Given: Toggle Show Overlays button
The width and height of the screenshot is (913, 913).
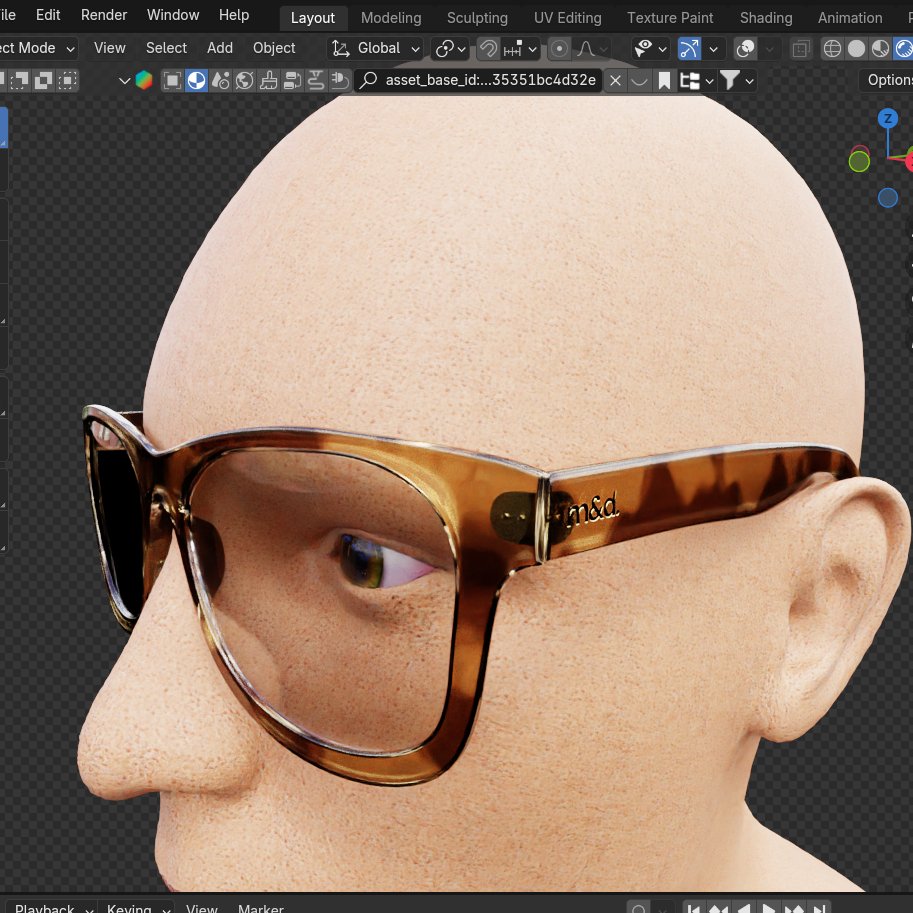Looking at the screenshot, I should point(745,49).
